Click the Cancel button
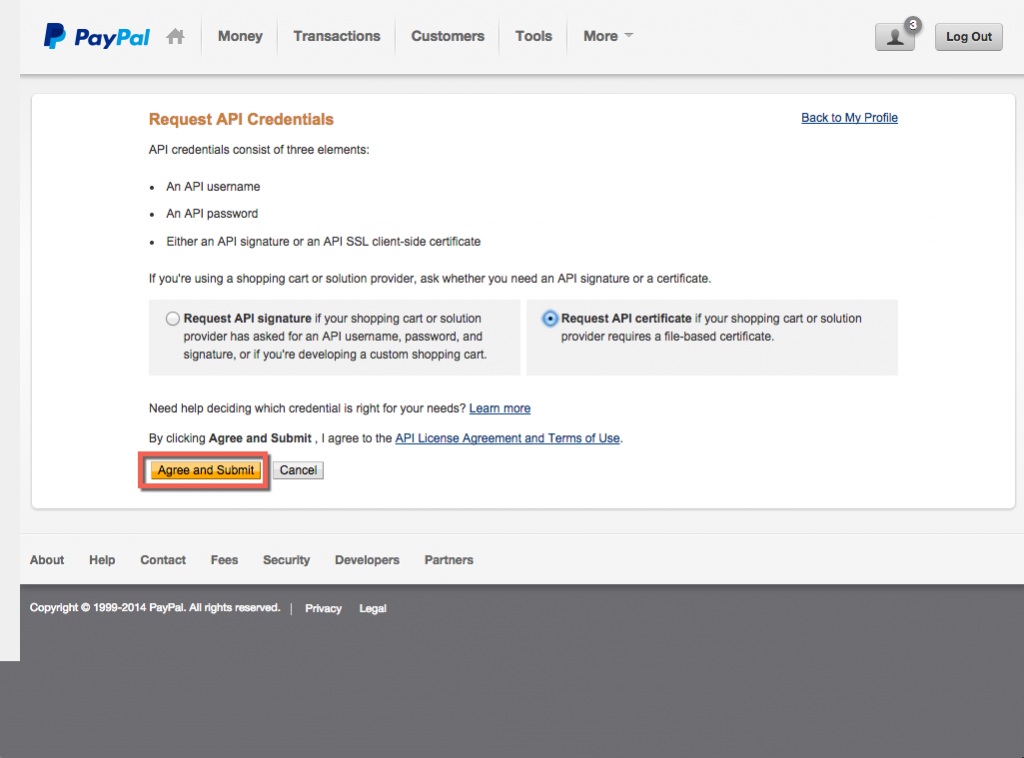The width and height of the screenshot is (1024, 758). 297,469
